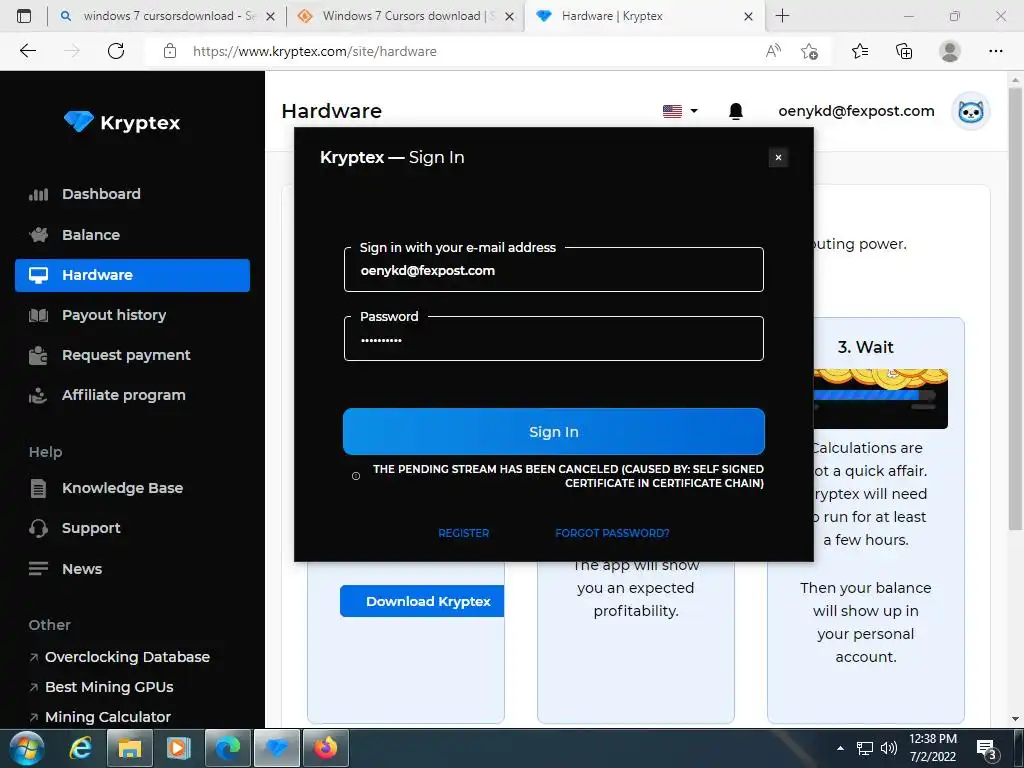Open browser profile icon

click(x=950, y=51)
